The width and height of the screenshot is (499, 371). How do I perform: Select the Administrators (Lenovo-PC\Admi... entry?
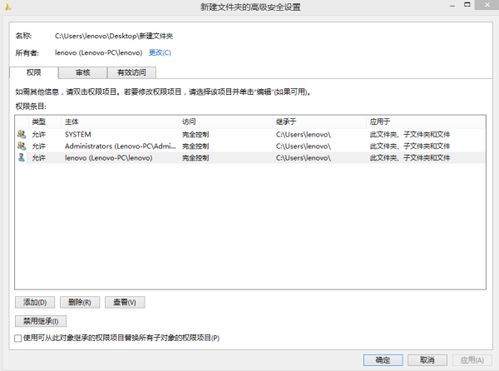120,146
